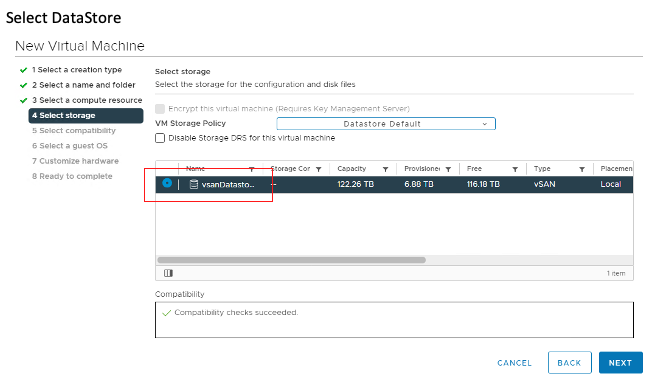Open the Storage Compatibility column filter
The height and width of the screenshot is (380, 654).
(319, 169)
